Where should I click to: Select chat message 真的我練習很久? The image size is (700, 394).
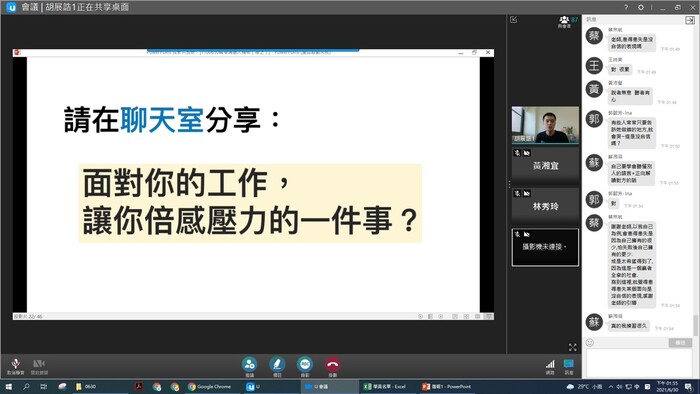pos(629,326)
